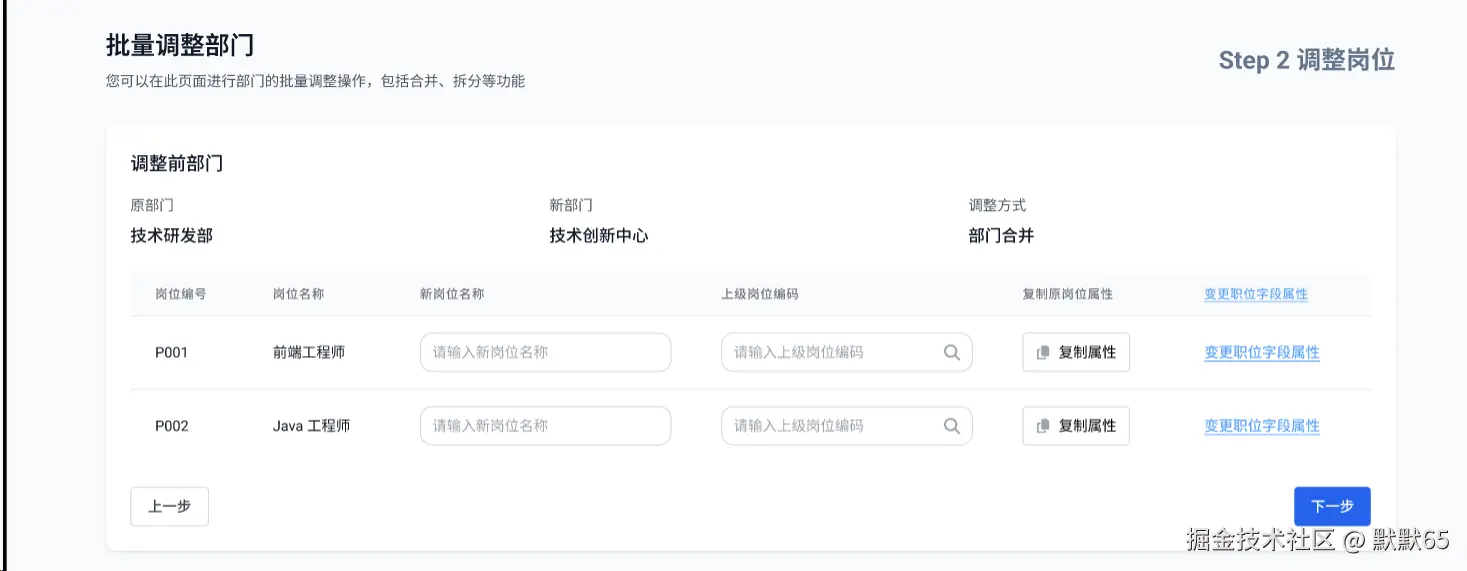This screenshot has height=571, width=1467.
Task: Go back with the 上一步 button
Action: pyautogui.click(x=169, y=506)
